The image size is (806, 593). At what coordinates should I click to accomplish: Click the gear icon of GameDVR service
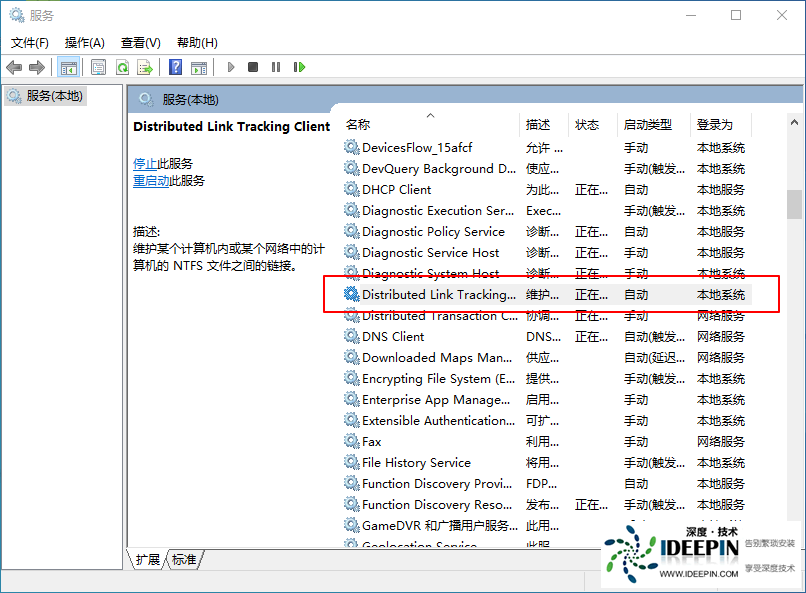click(x=352, y=525)
